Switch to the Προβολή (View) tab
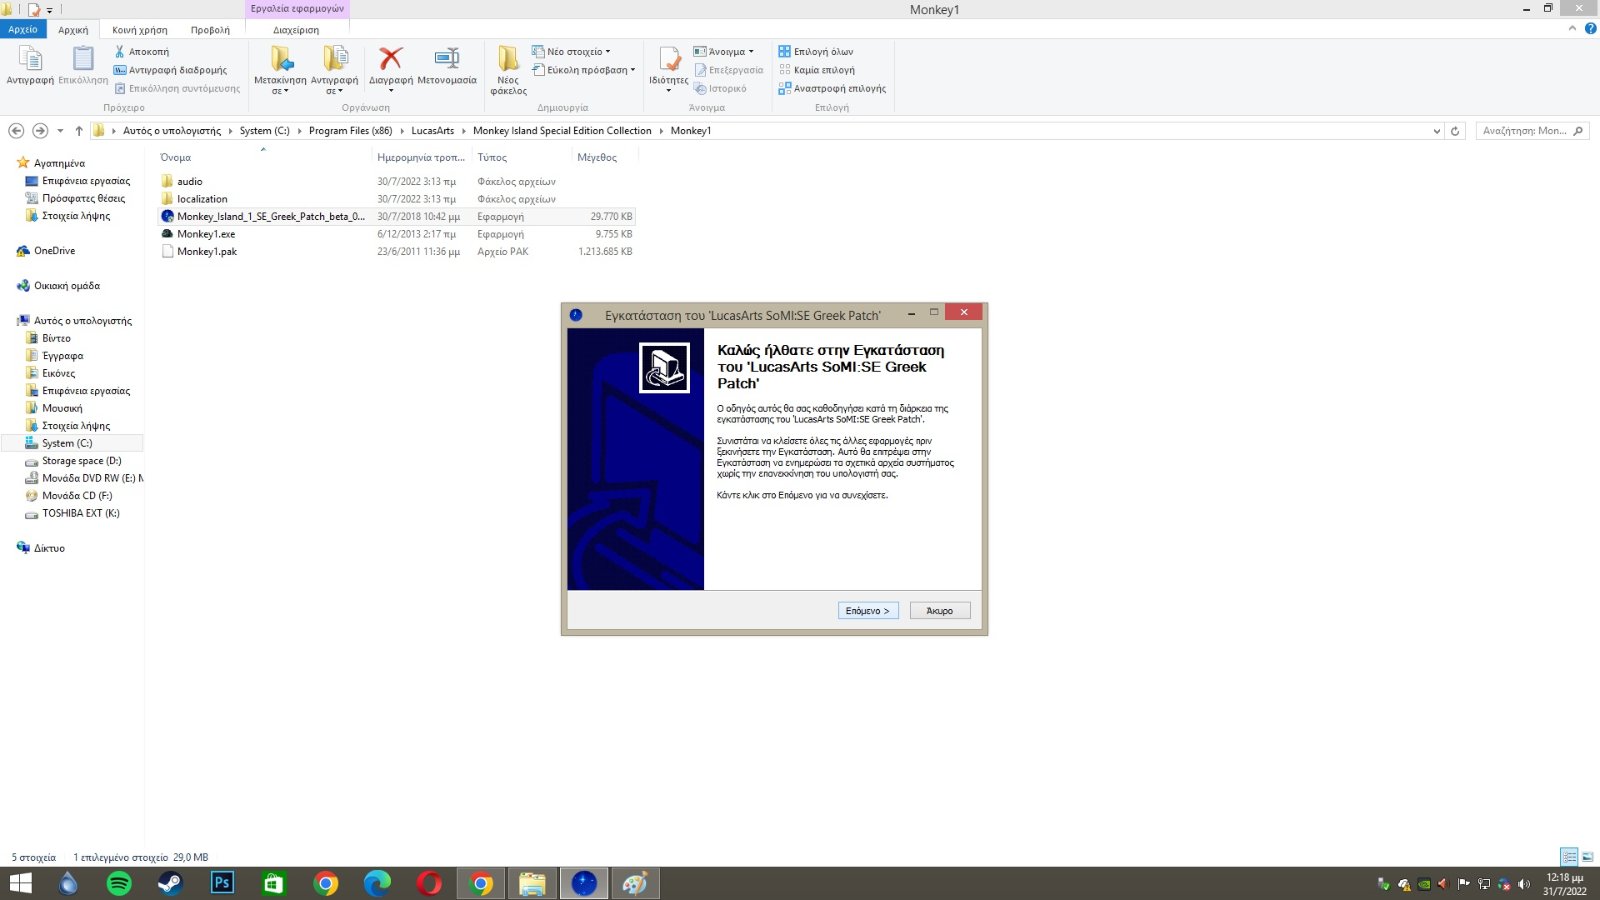Image resolution: width=1600 pixels, height=900 pixels. [210, 30]
